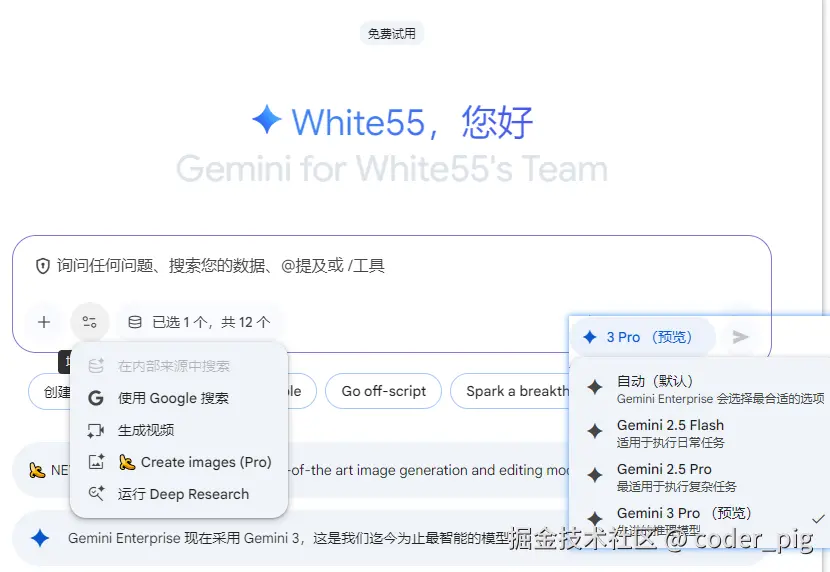Screen dimensions: 830x572
Task: Open the 已选 1 个，共 12 个 source selector
Action: (200, 322)
